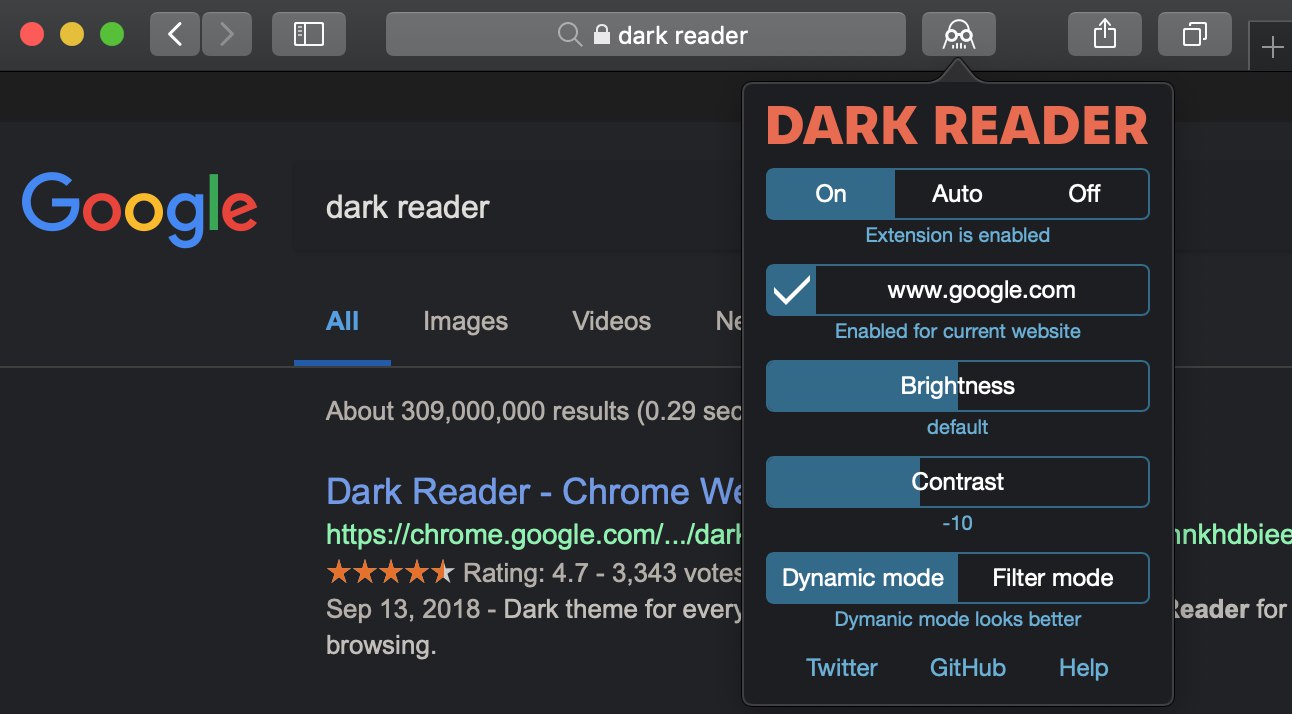Image resolution: width=1292 pixels, height=714 pixels.
Task: Click the Safari address bar
Action: [x=646, y=34]
